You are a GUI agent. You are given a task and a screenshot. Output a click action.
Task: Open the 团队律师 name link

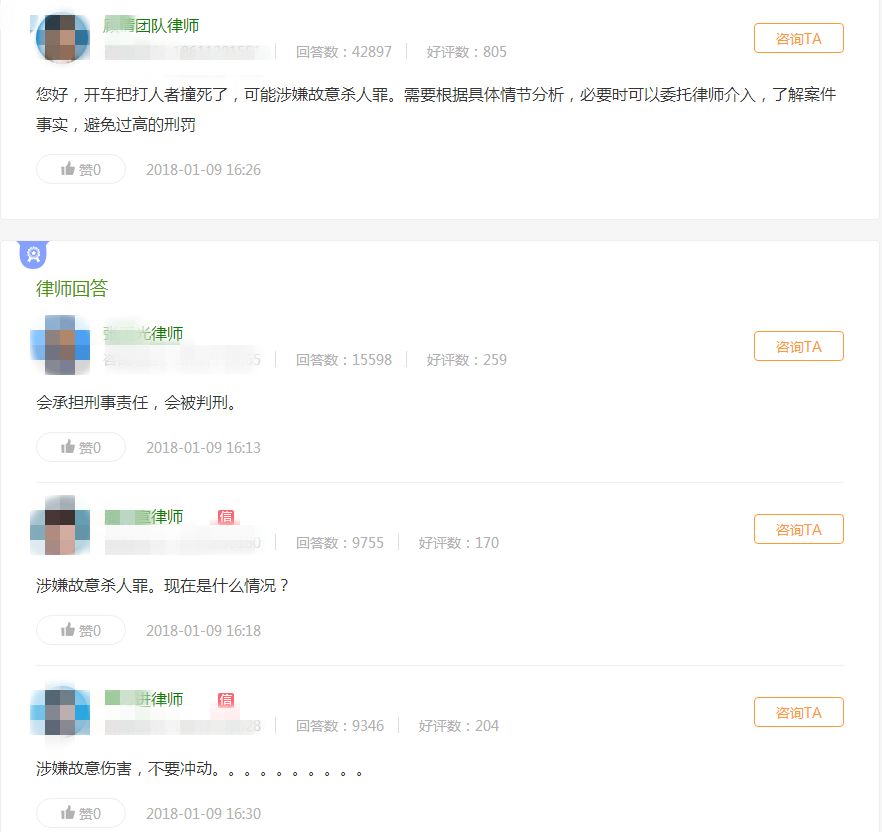[x=152, y=25]
